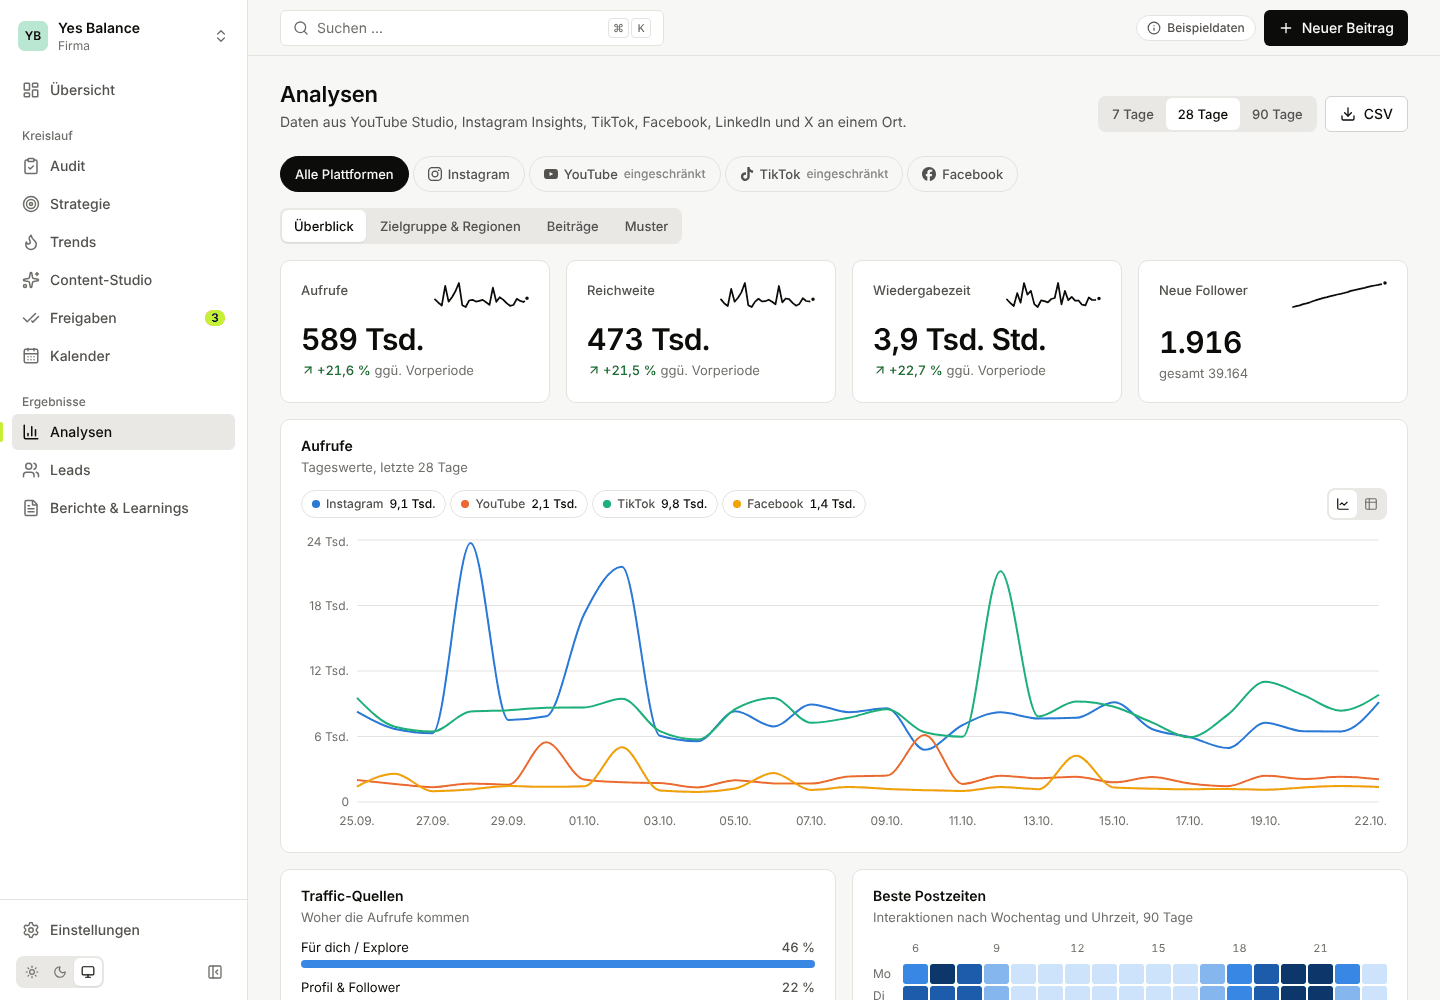Open the Beiträge tab

(573, 226)
